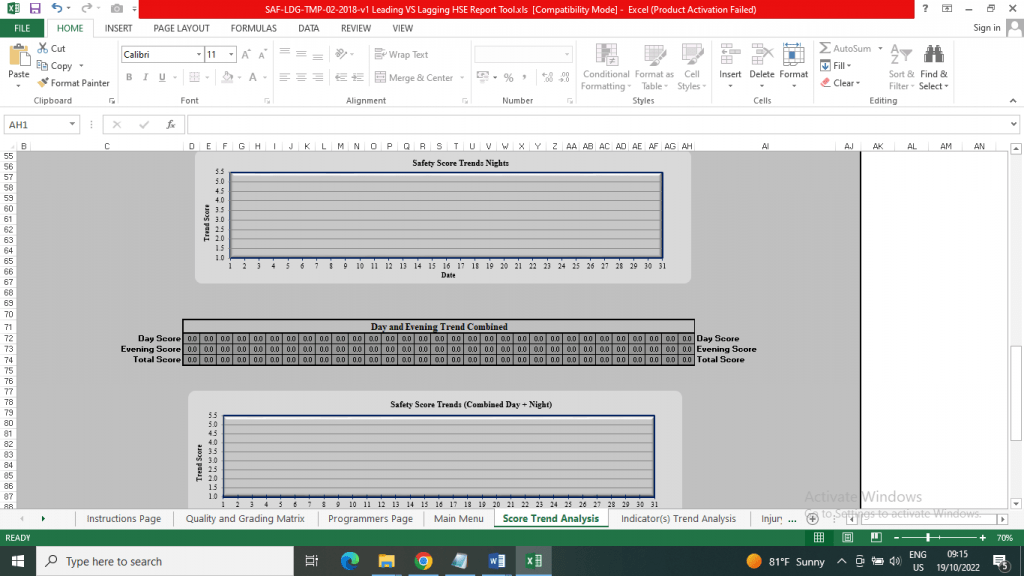This screenshot has height=576, width=1024.
Task: Open the Name Box dropdown arrow
Action: [x=72, y=124]
